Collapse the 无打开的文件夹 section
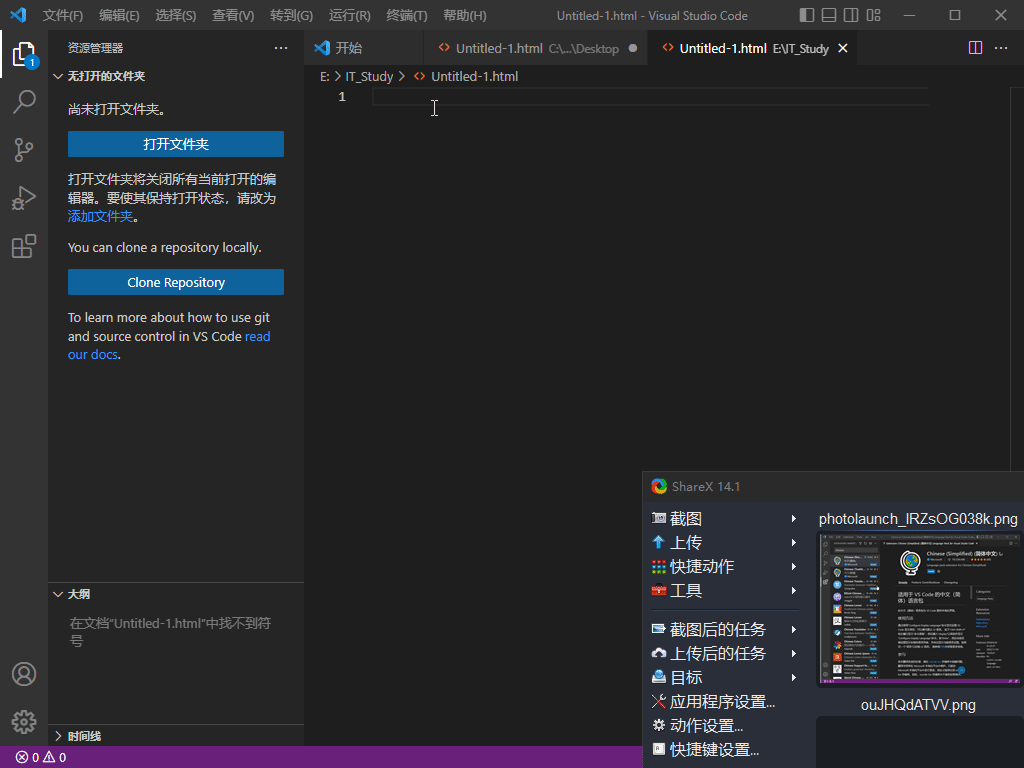 pyautogui.click(x=176, y=76)
